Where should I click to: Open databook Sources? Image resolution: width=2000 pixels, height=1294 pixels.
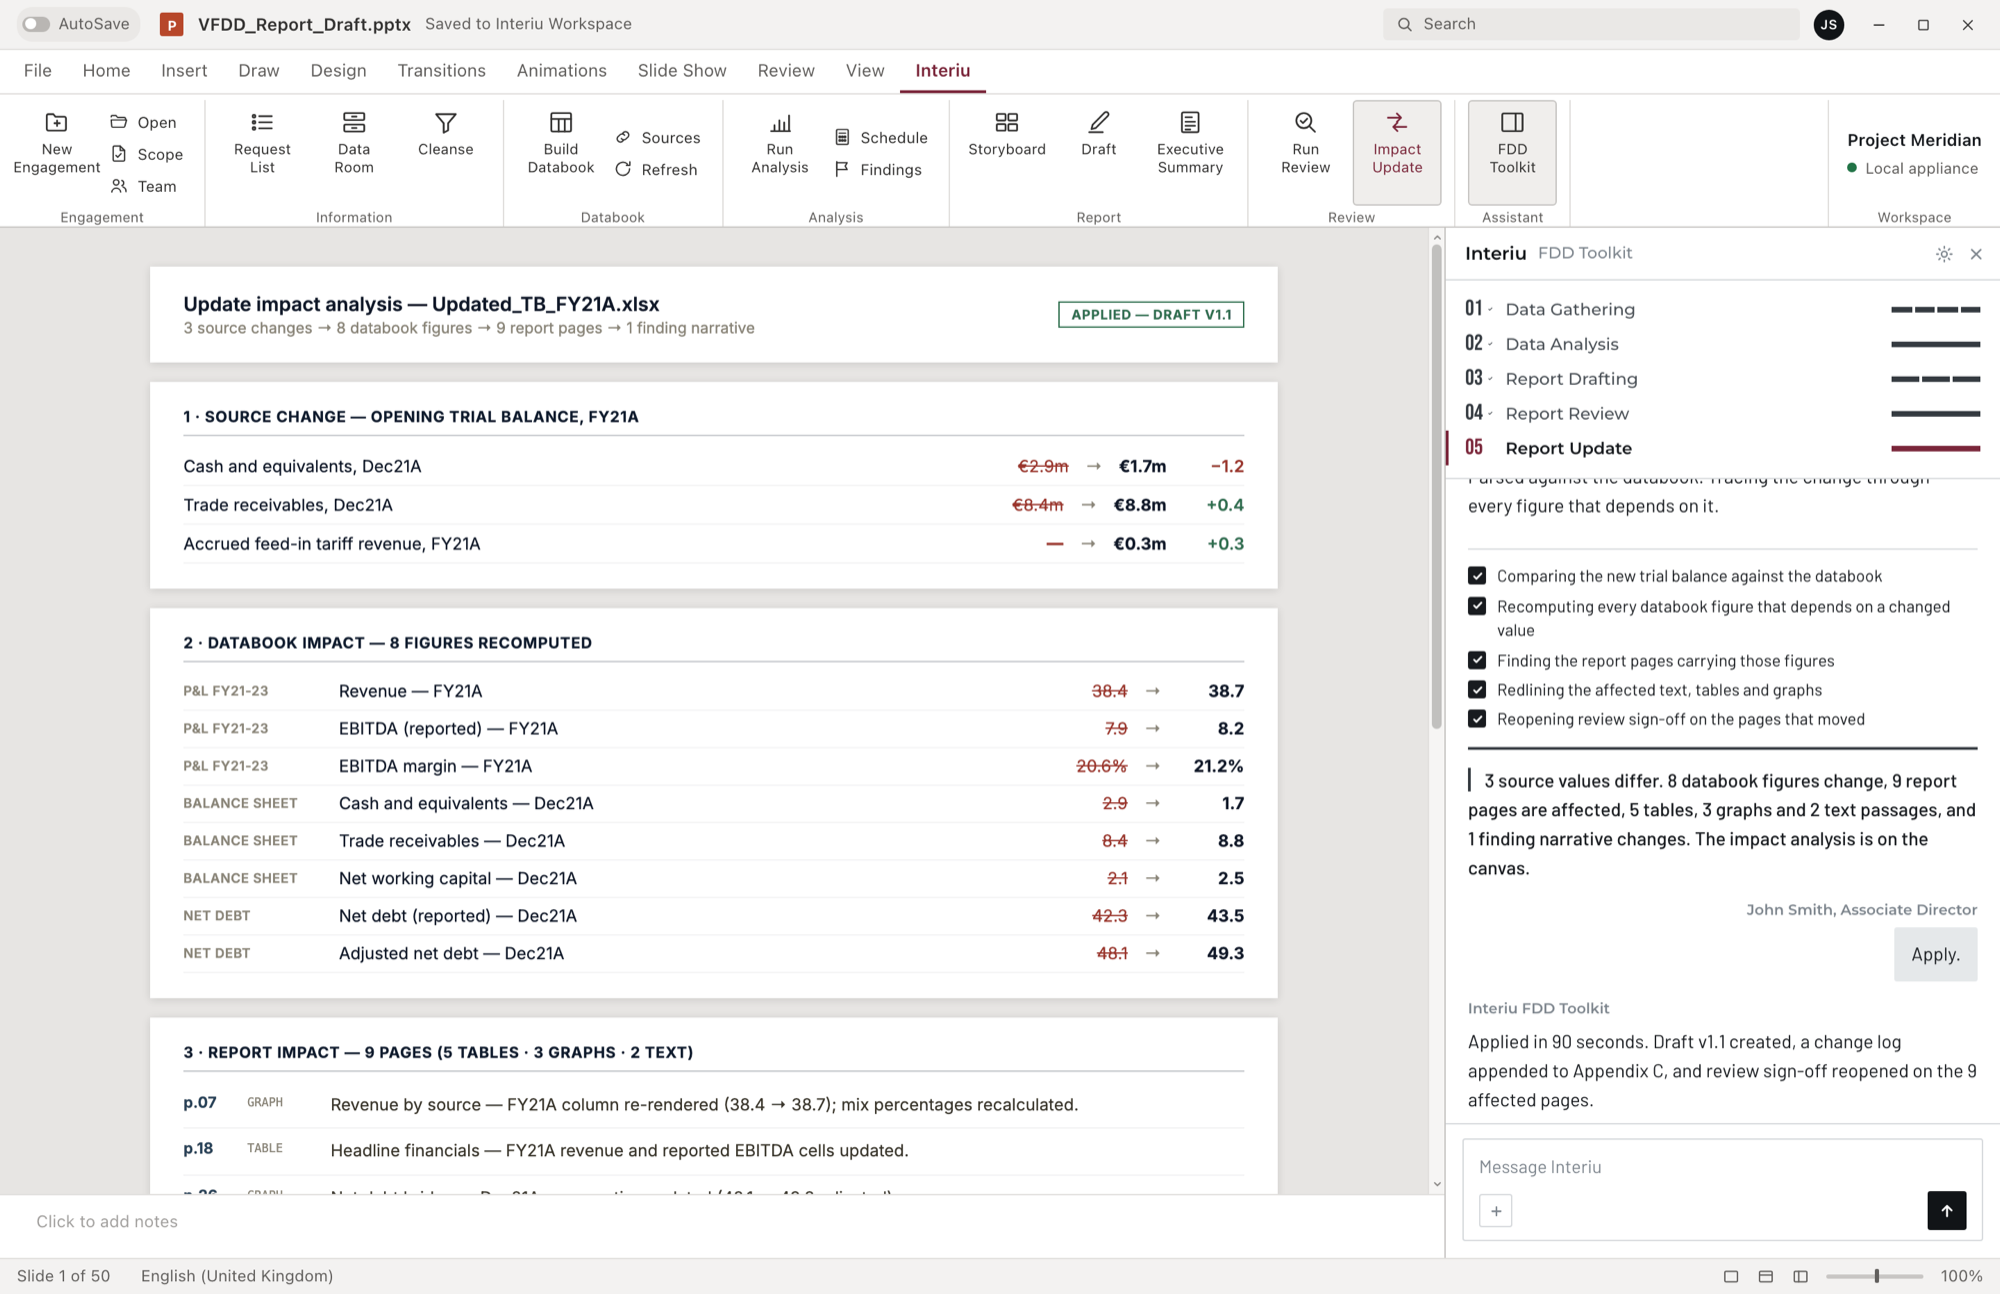point(658,138)
